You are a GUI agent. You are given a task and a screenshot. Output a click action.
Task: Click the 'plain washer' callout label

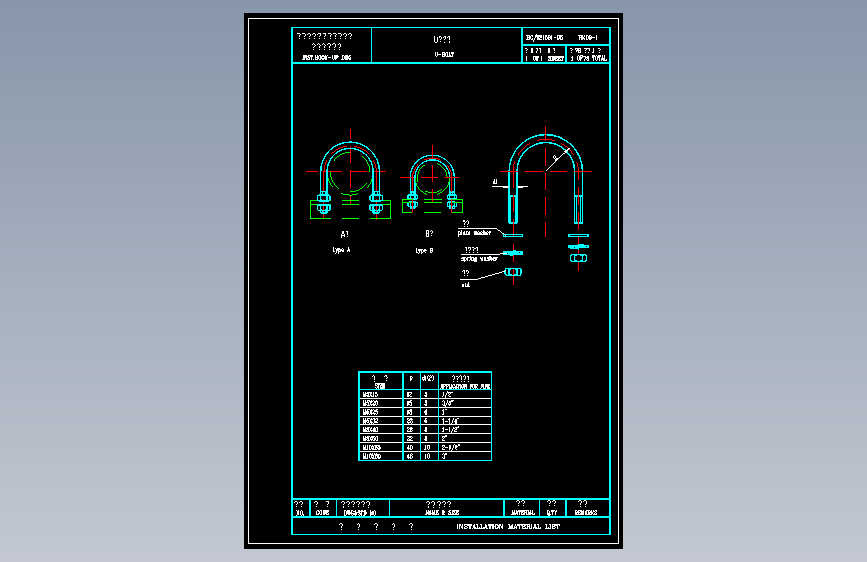coord(474,233)
